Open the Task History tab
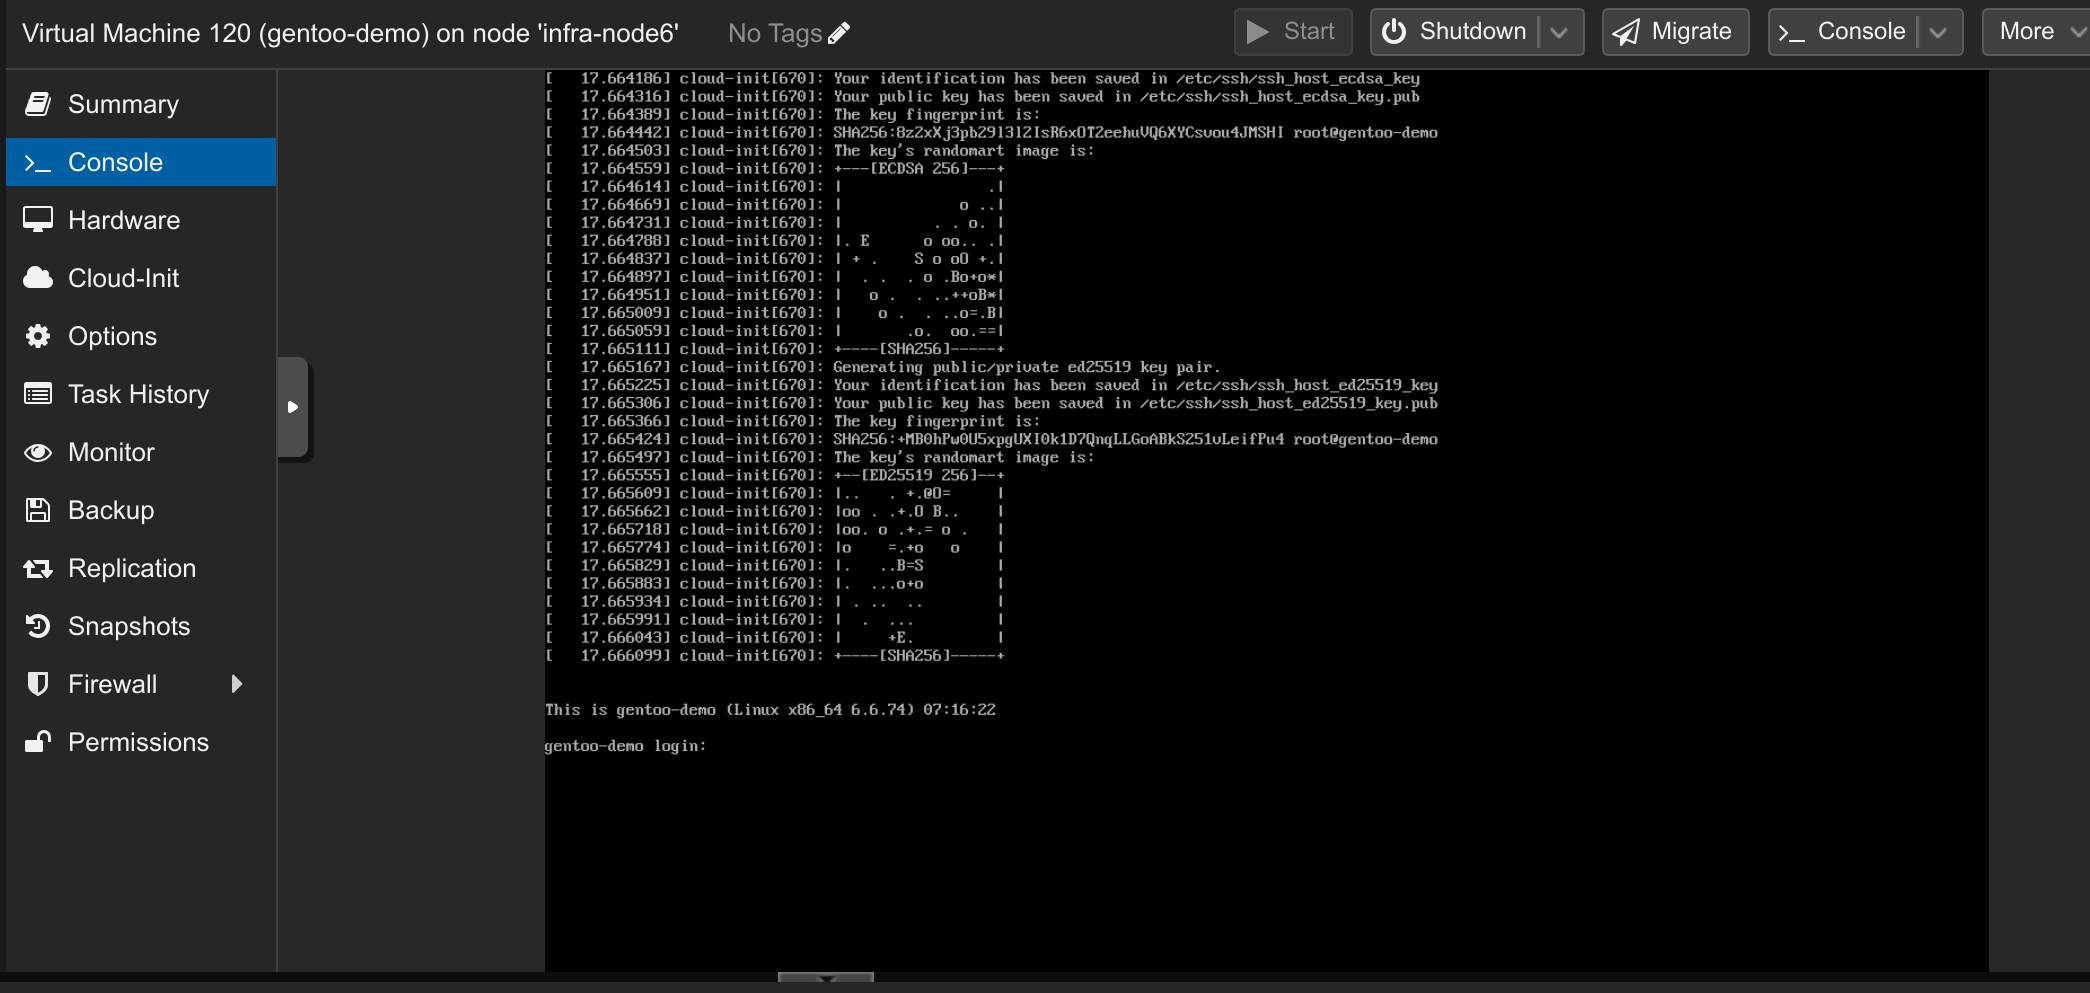The height and width of the screenshot is (993, 2090). tap(138, 394)
